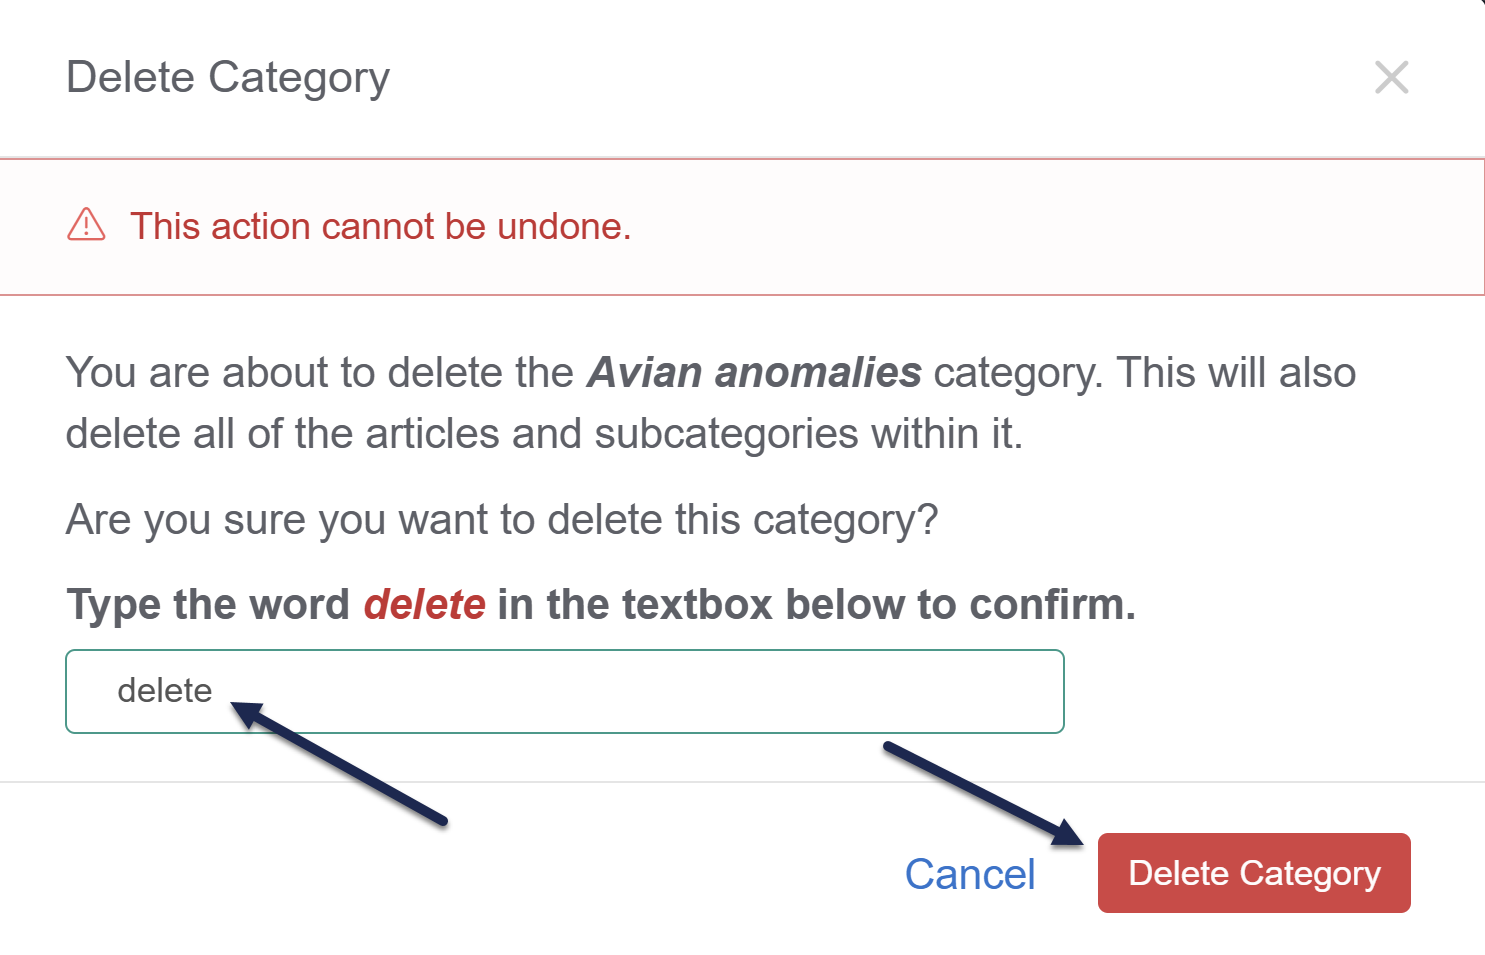Click Cancel to abort deletion
The image size is (1485, 955).
[969, 873]
